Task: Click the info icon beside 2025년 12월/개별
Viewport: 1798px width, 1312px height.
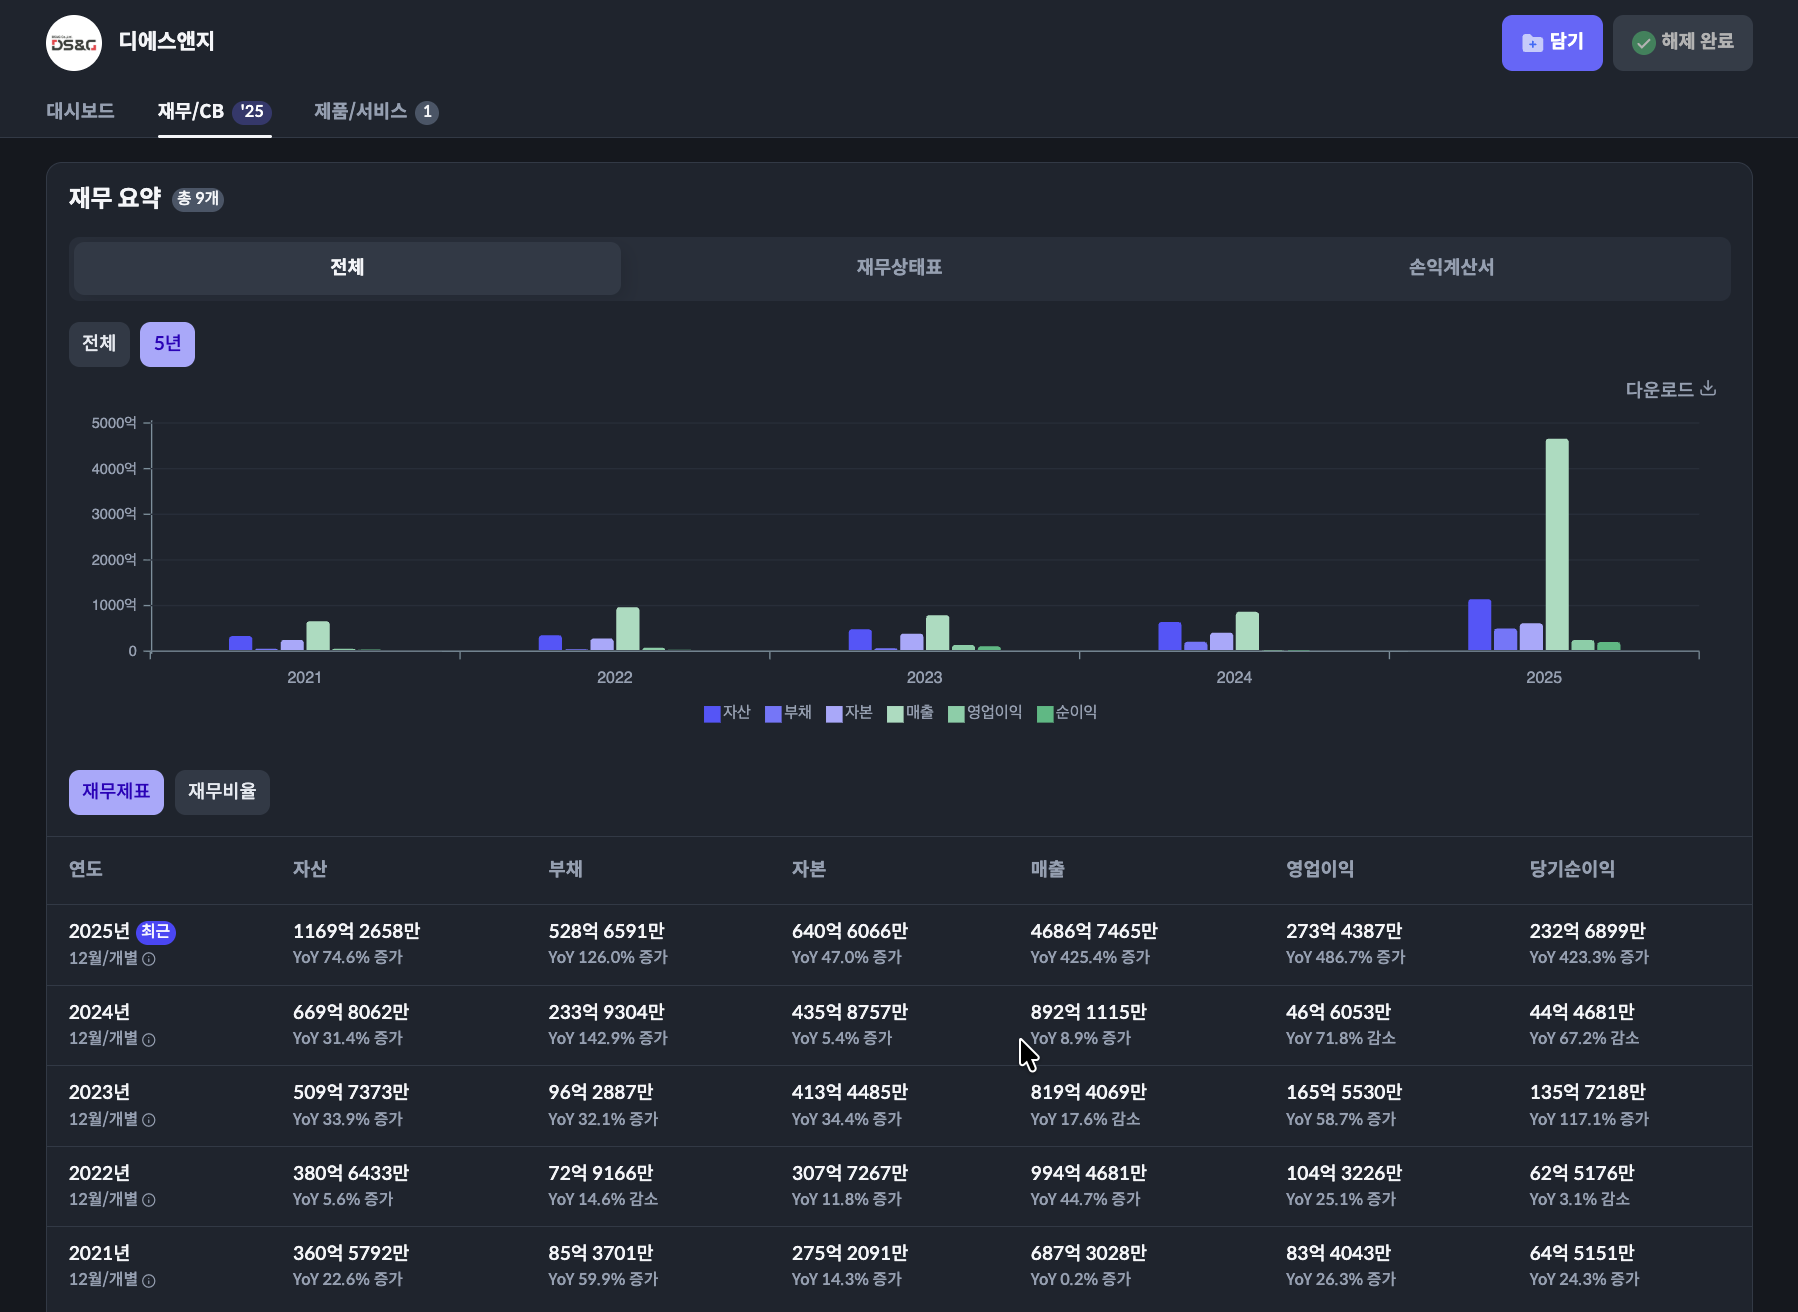Action: (149, 959)
